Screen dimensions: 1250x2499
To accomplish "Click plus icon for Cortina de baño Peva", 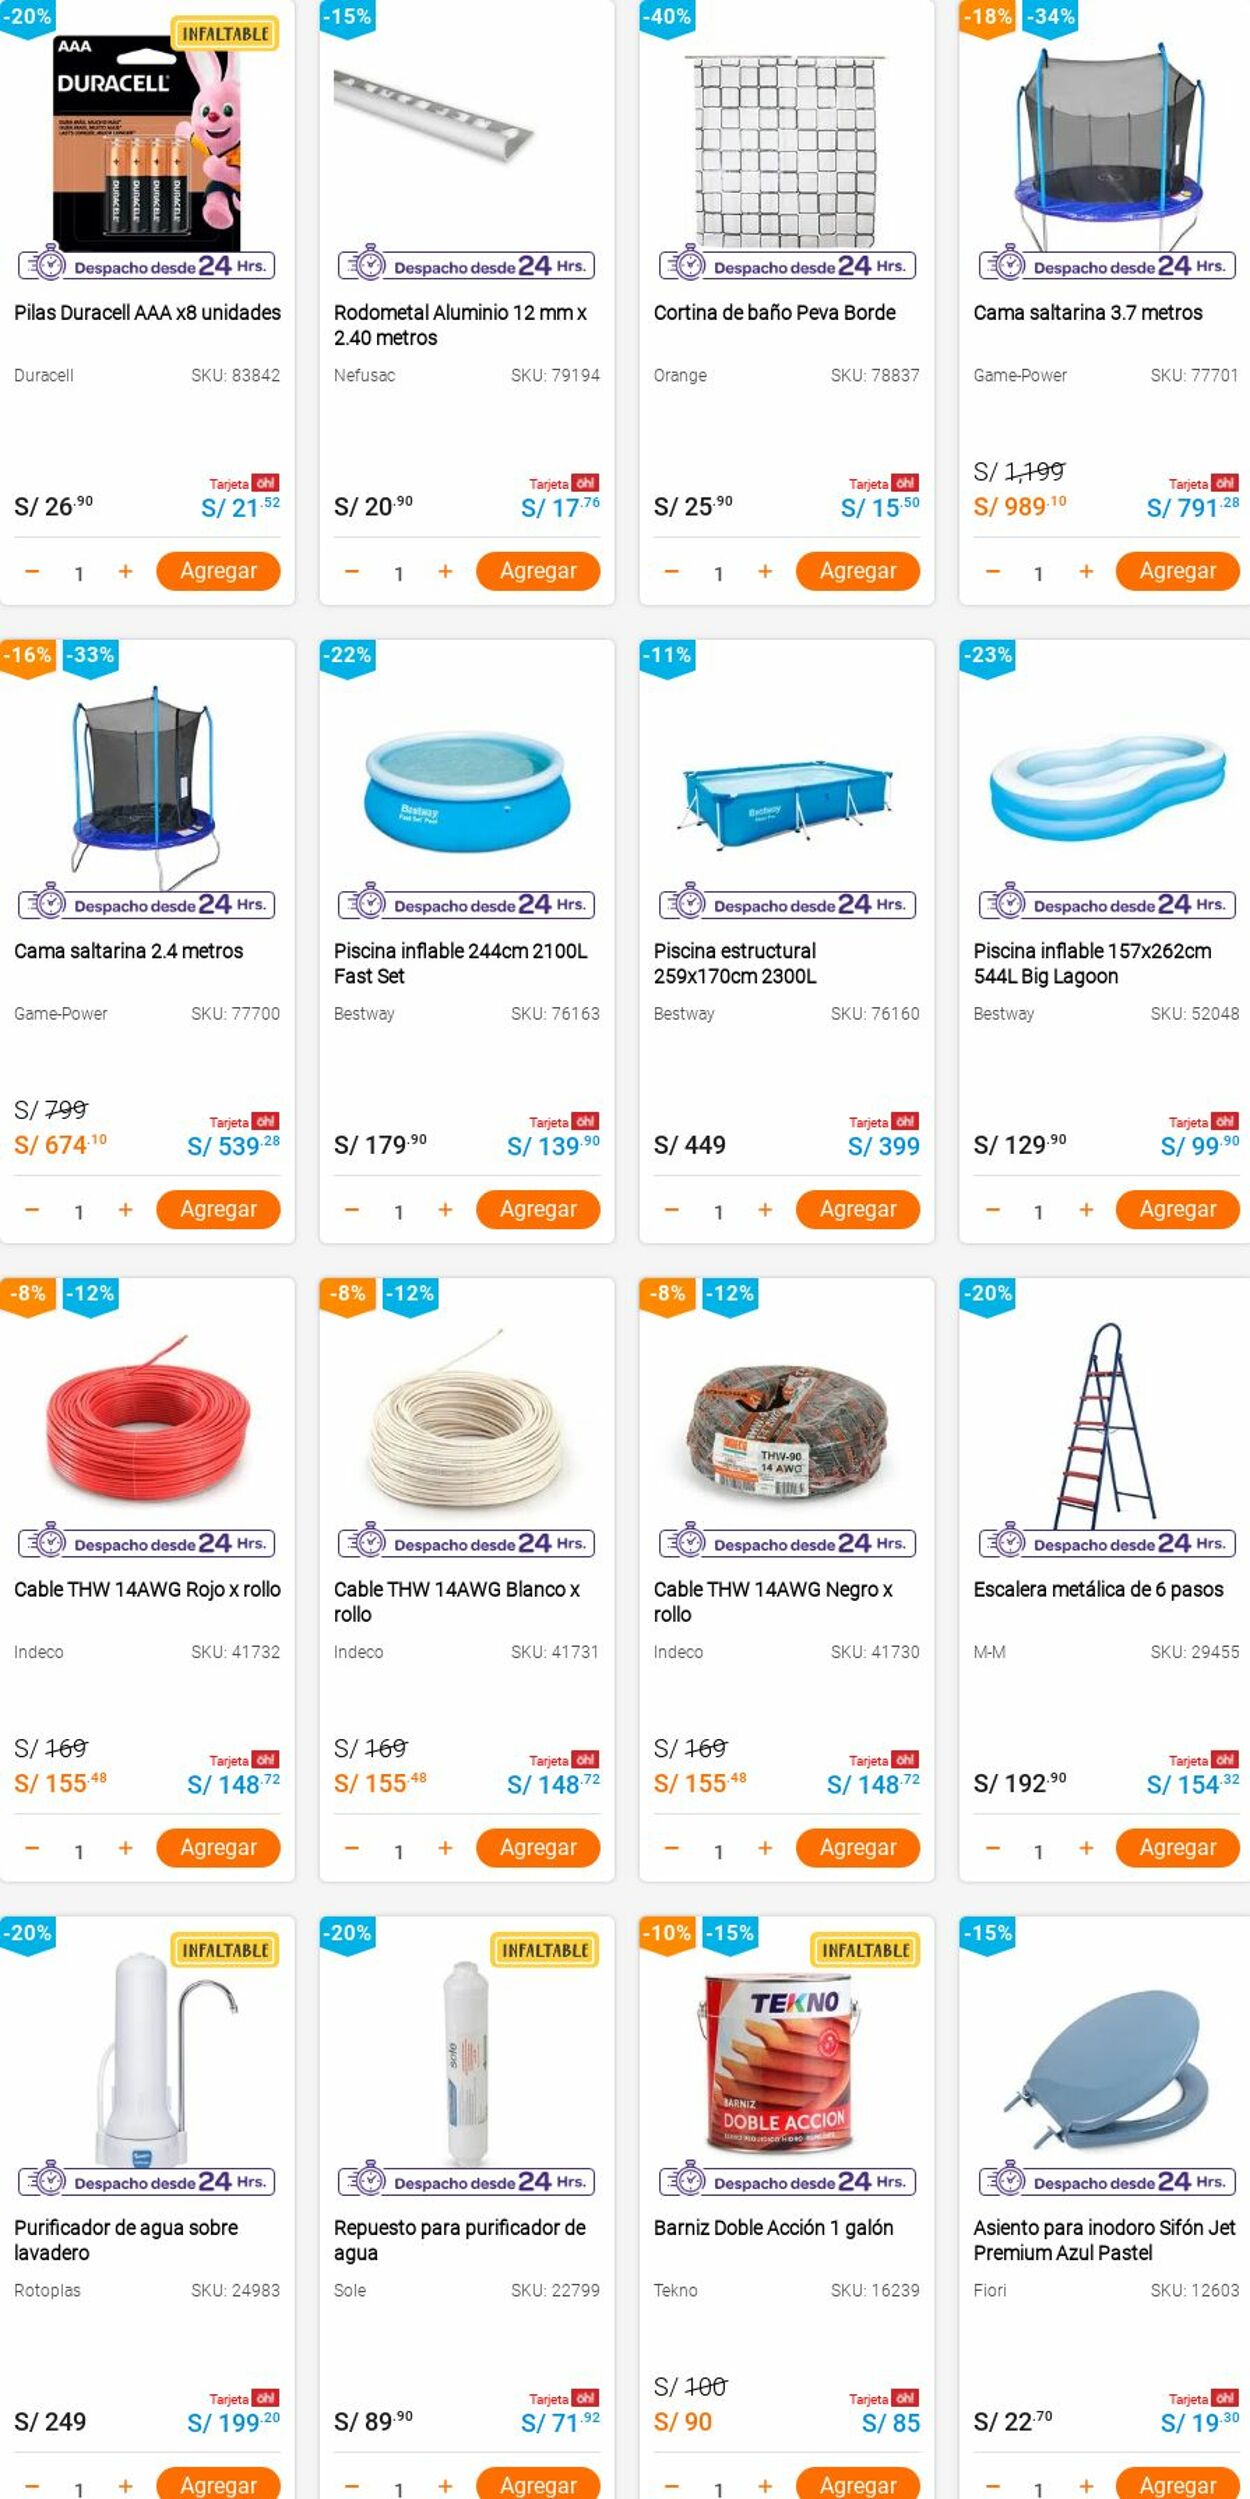I will pyautogui.click(x=765, y=571).
